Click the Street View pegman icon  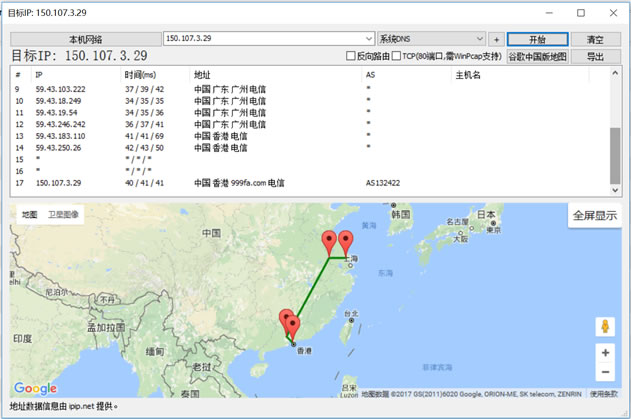(605, 327)
